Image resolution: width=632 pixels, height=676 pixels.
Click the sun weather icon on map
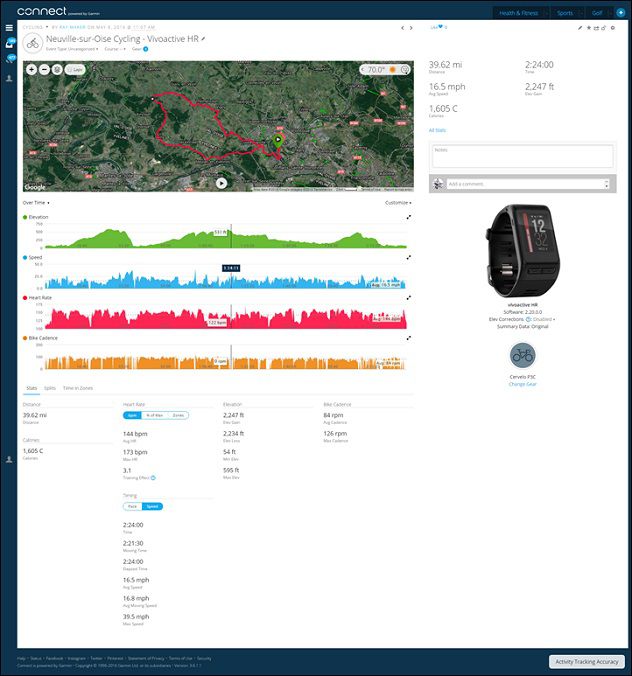[x=393, y=69]
